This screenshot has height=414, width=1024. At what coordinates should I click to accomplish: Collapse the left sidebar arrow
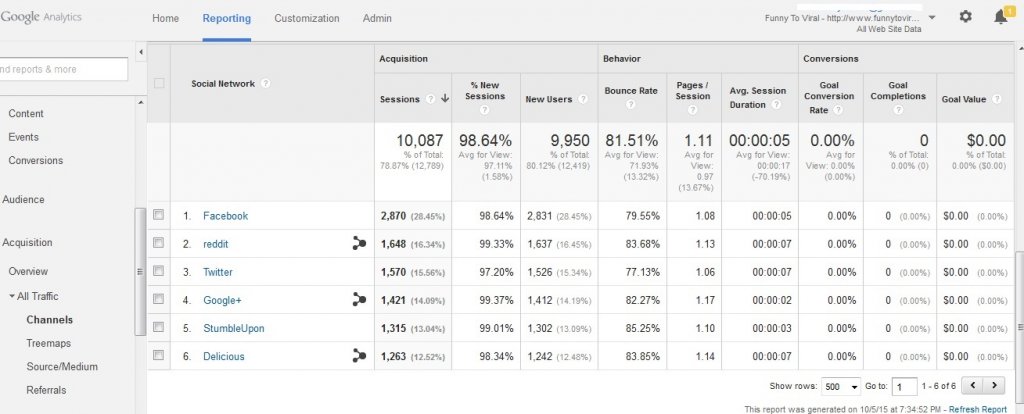(141, 52)
